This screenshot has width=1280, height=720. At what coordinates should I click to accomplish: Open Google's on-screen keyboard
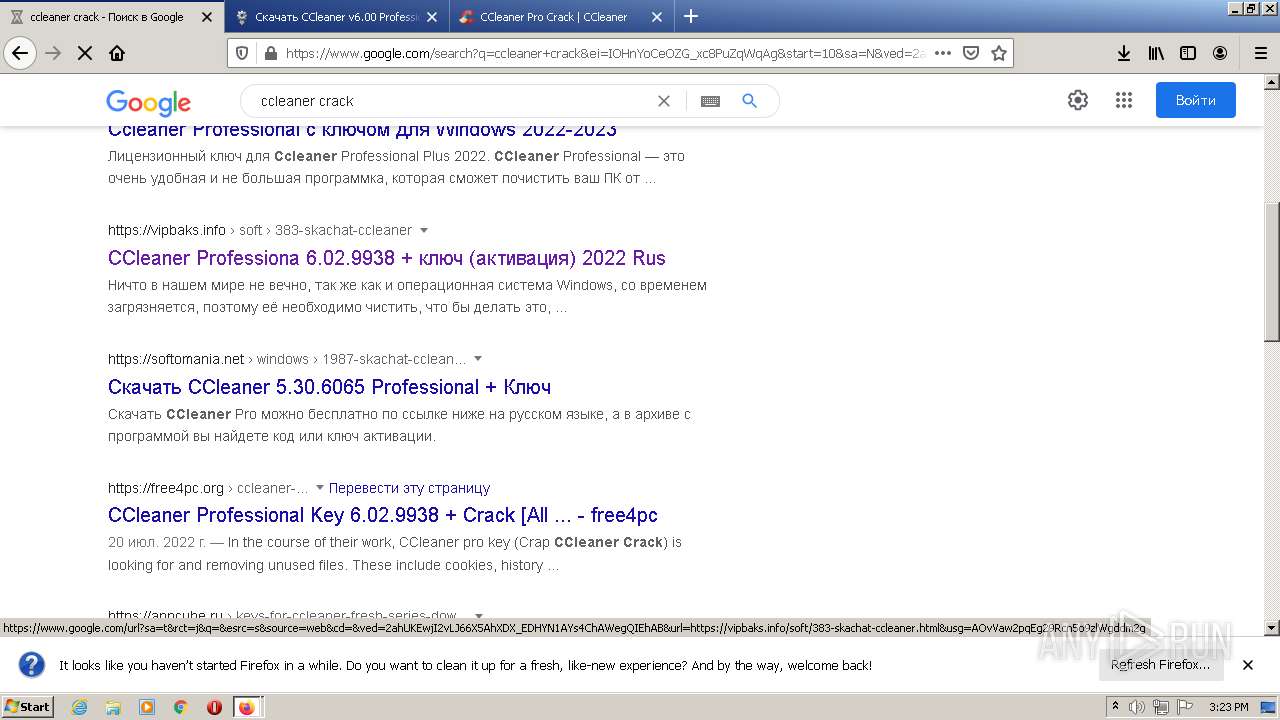coord(710,101)
